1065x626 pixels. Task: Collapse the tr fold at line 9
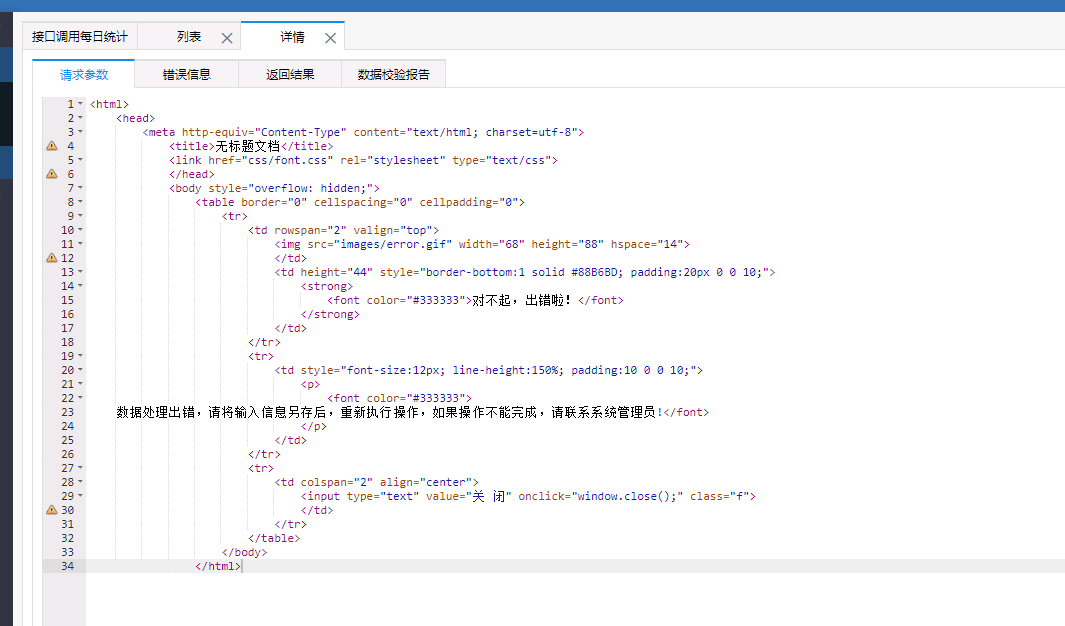pos(80,216)
